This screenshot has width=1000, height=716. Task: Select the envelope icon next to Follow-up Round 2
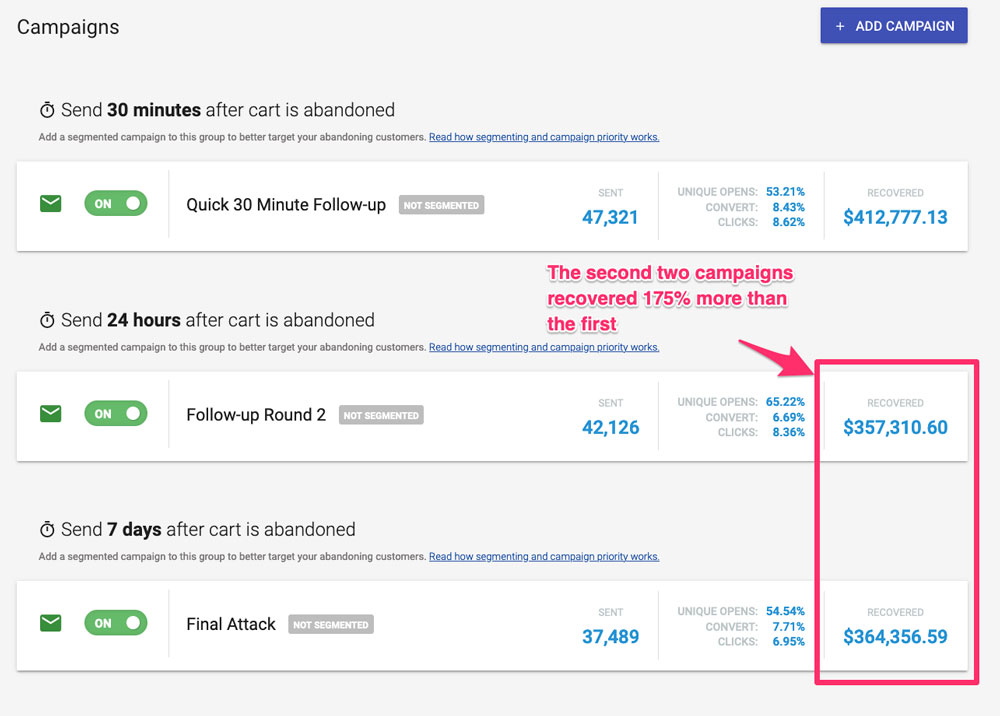(50, 413)
